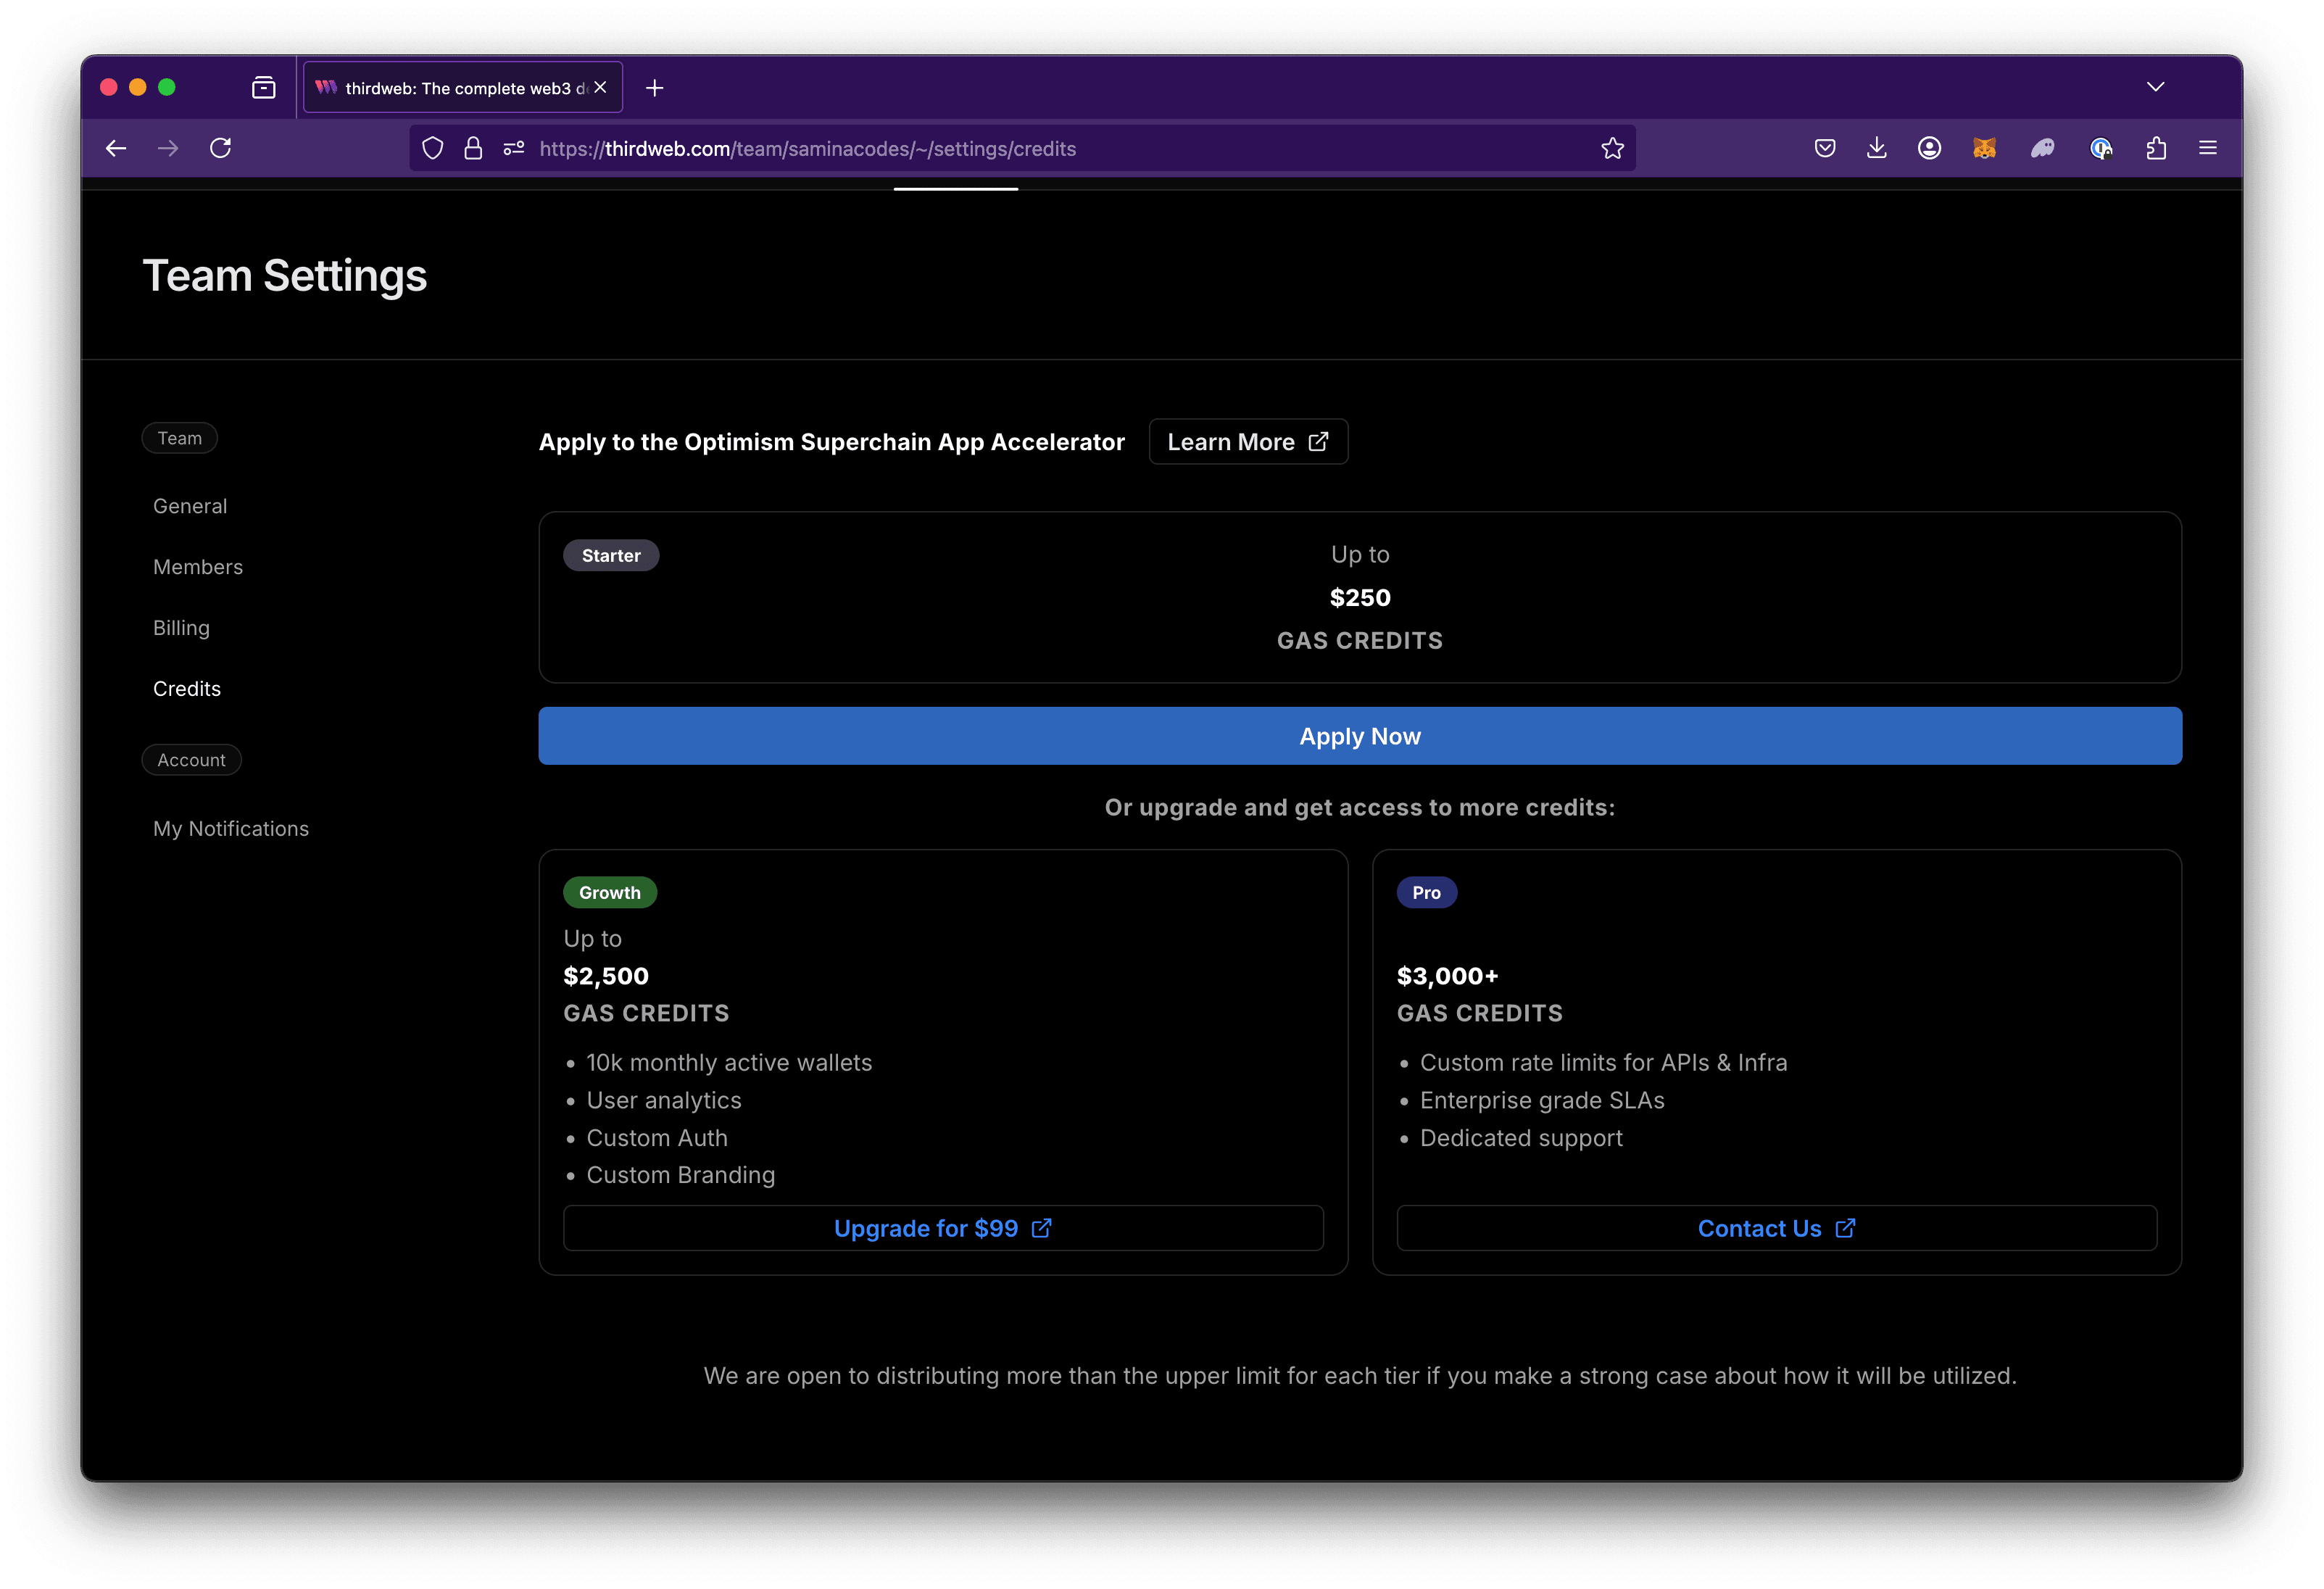Open the Firefox account menu
The image size is (2324, 1589).
click(x=1928, y=147)
